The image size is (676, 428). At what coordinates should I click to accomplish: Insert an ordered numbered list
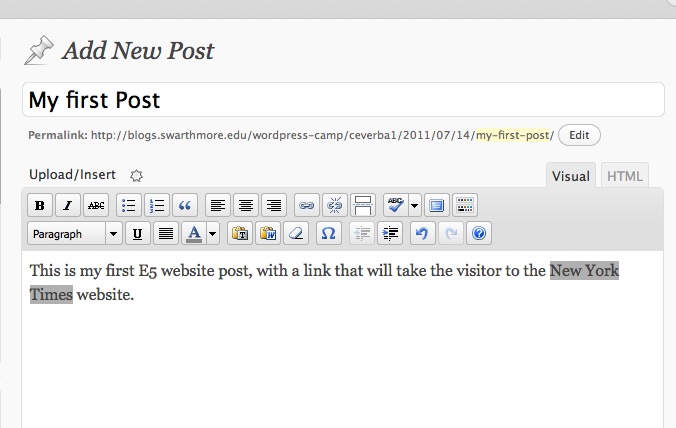pyautogui.click(x=157, y=205)
